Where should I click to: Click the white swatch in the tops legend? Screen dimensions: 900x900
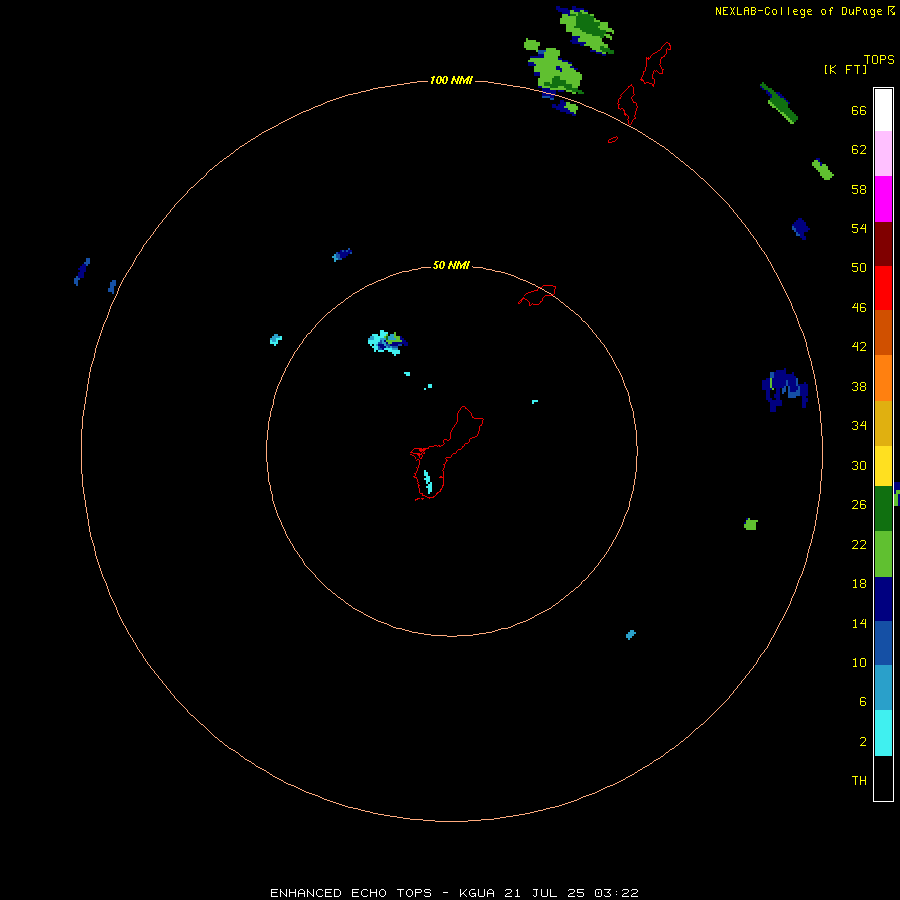click(883, 110)
